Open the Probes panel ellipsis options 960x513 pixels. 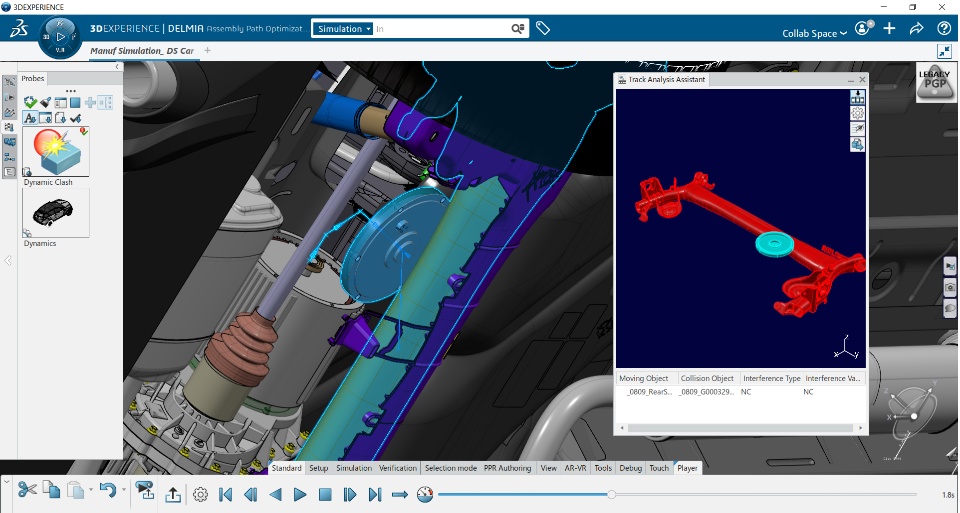70,91
